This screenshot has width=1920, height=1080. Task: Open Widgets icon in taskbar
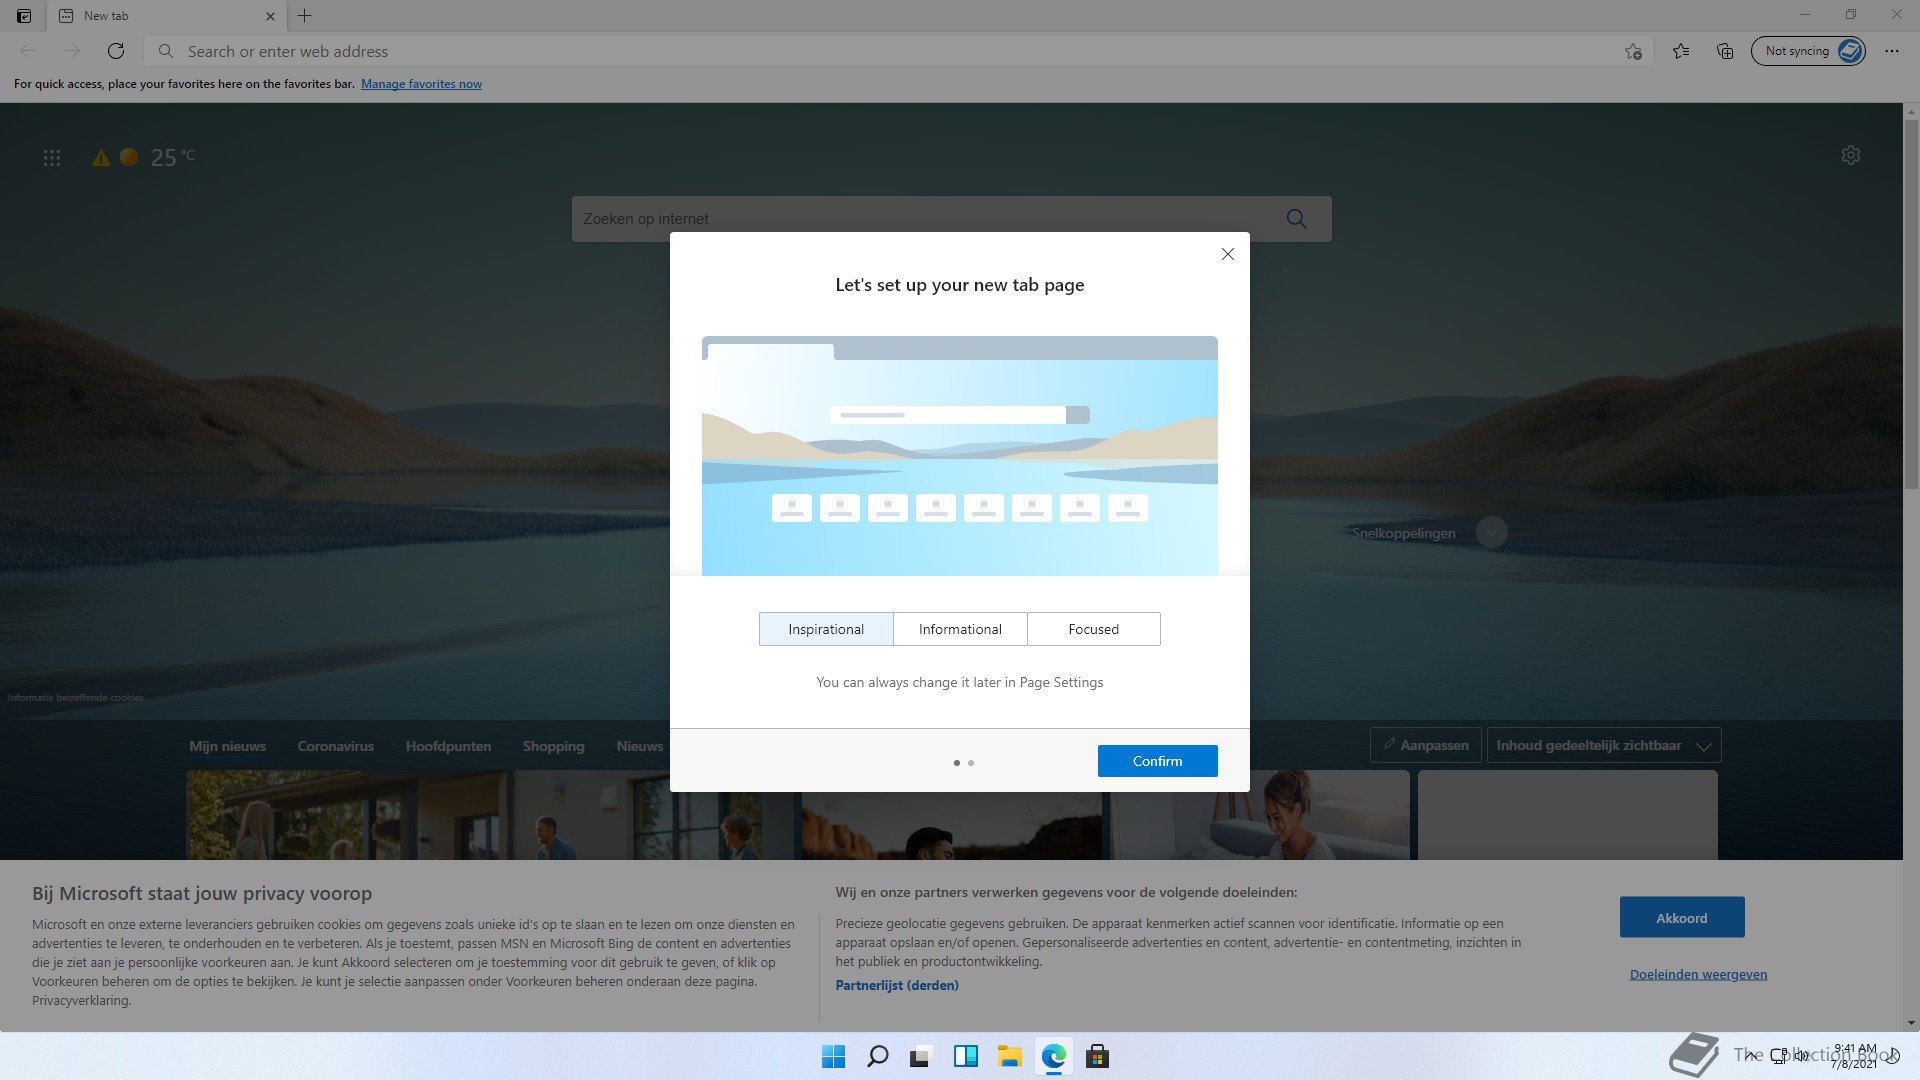point(965,1056)
